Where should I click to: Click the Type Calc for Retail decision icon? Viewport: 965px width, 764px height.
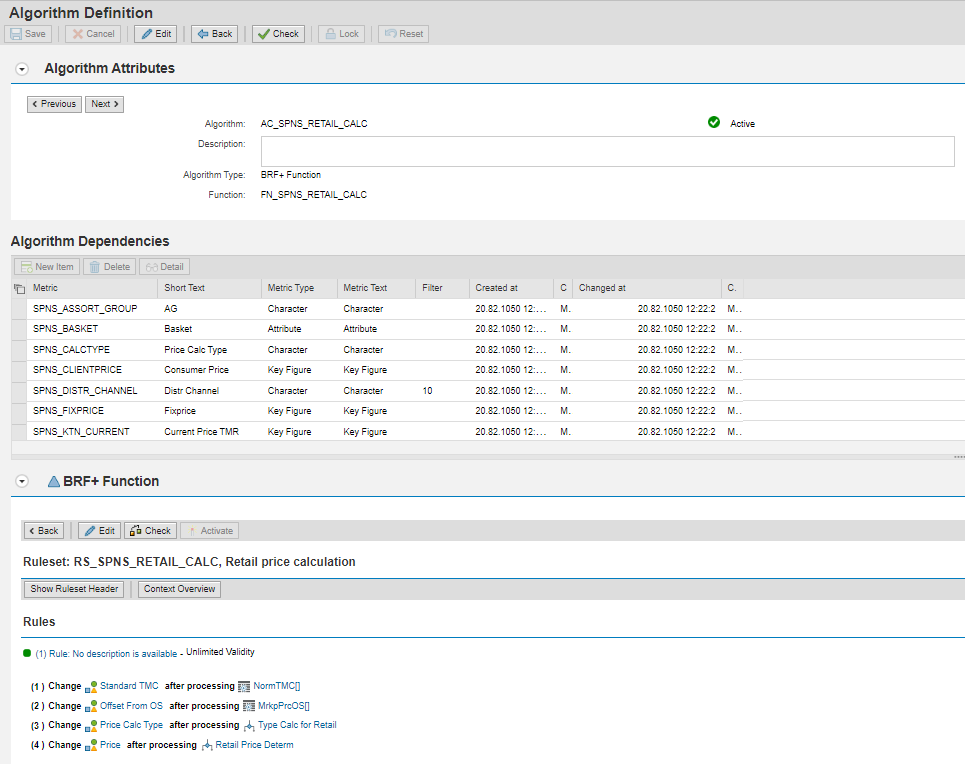(249, 725)
